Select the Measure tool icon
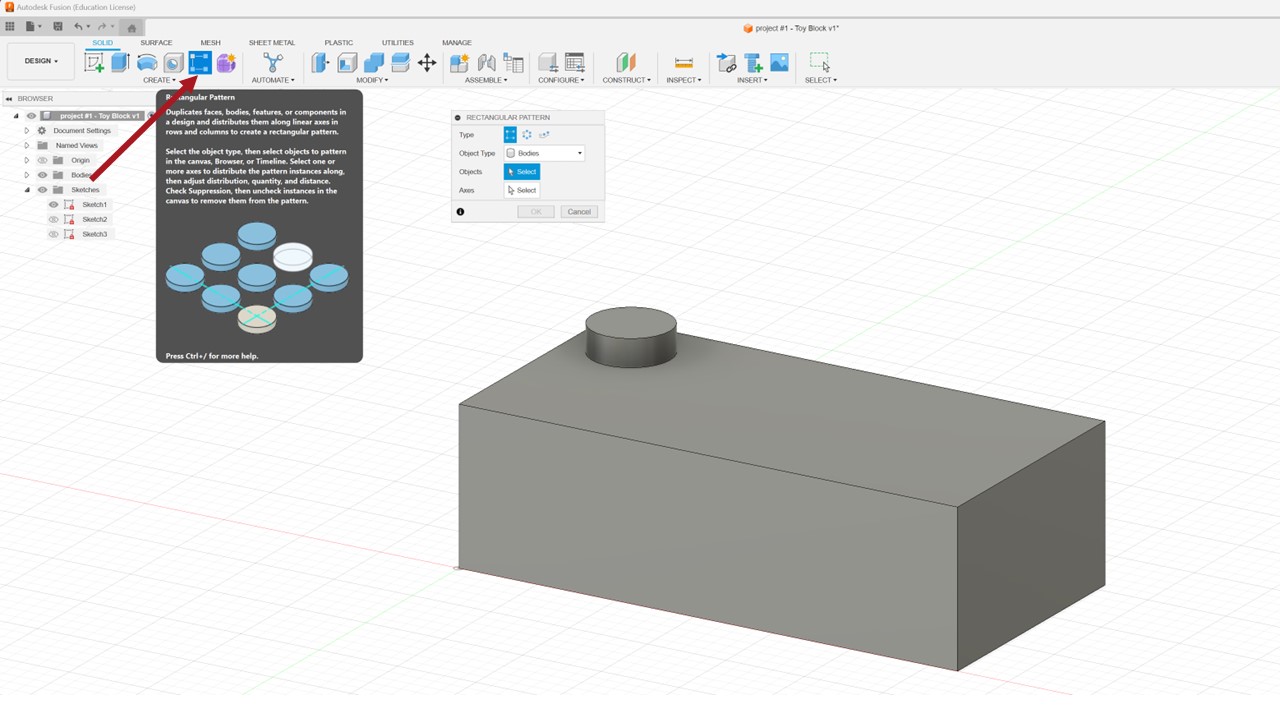 pyautogui.click(x=684, y=63)
